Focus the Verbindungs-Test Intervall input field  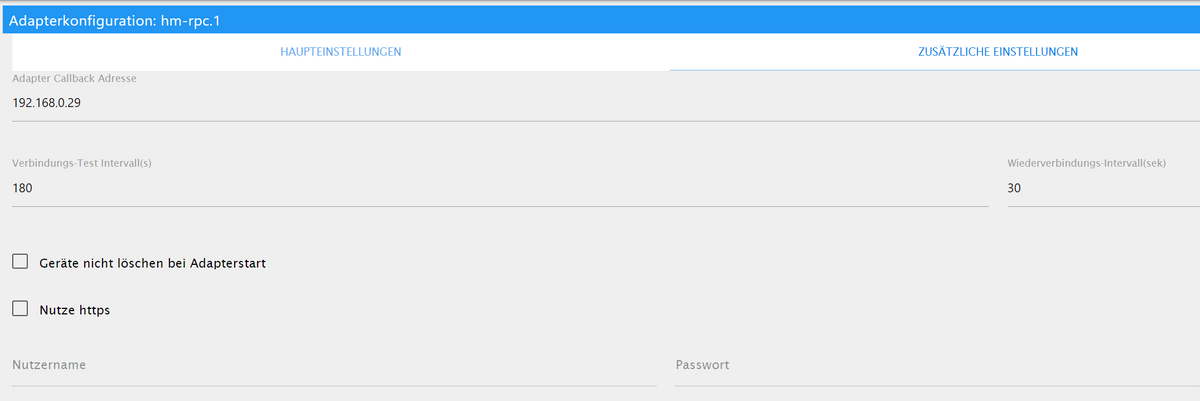[500, 188]
